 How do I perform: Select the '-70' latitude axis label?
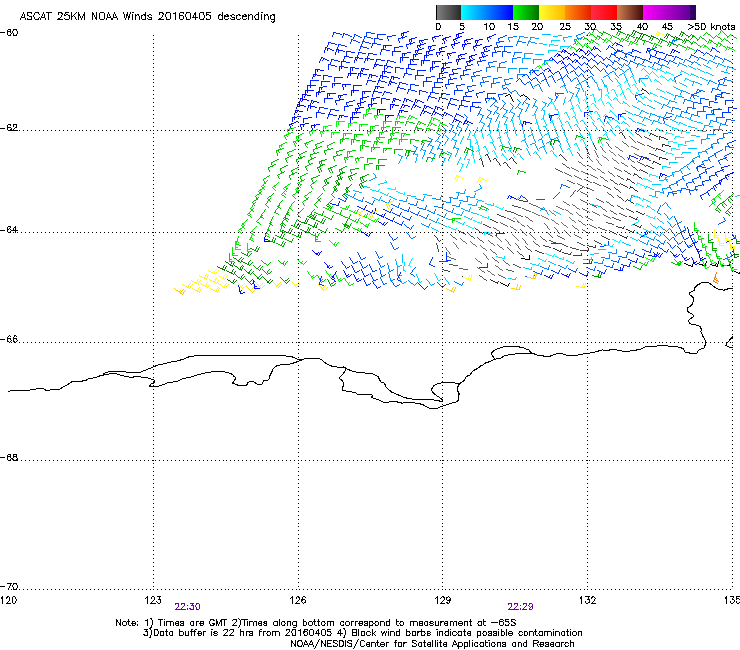[x=9, y=587]
